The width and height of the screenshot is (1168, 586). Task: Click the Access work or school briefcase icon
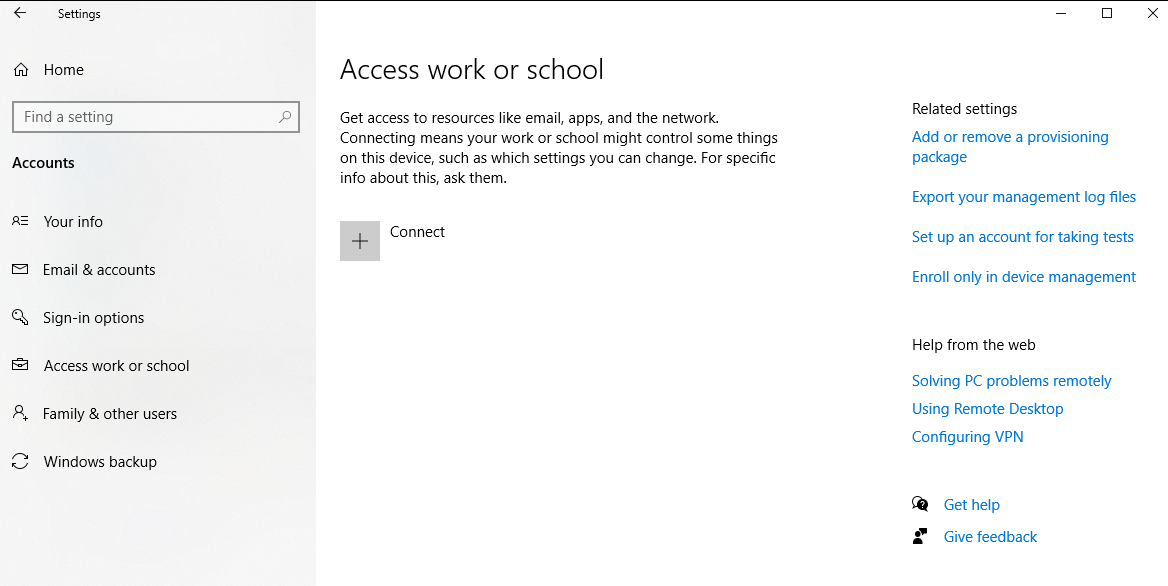pyautogui.click(x=20, y=366)
